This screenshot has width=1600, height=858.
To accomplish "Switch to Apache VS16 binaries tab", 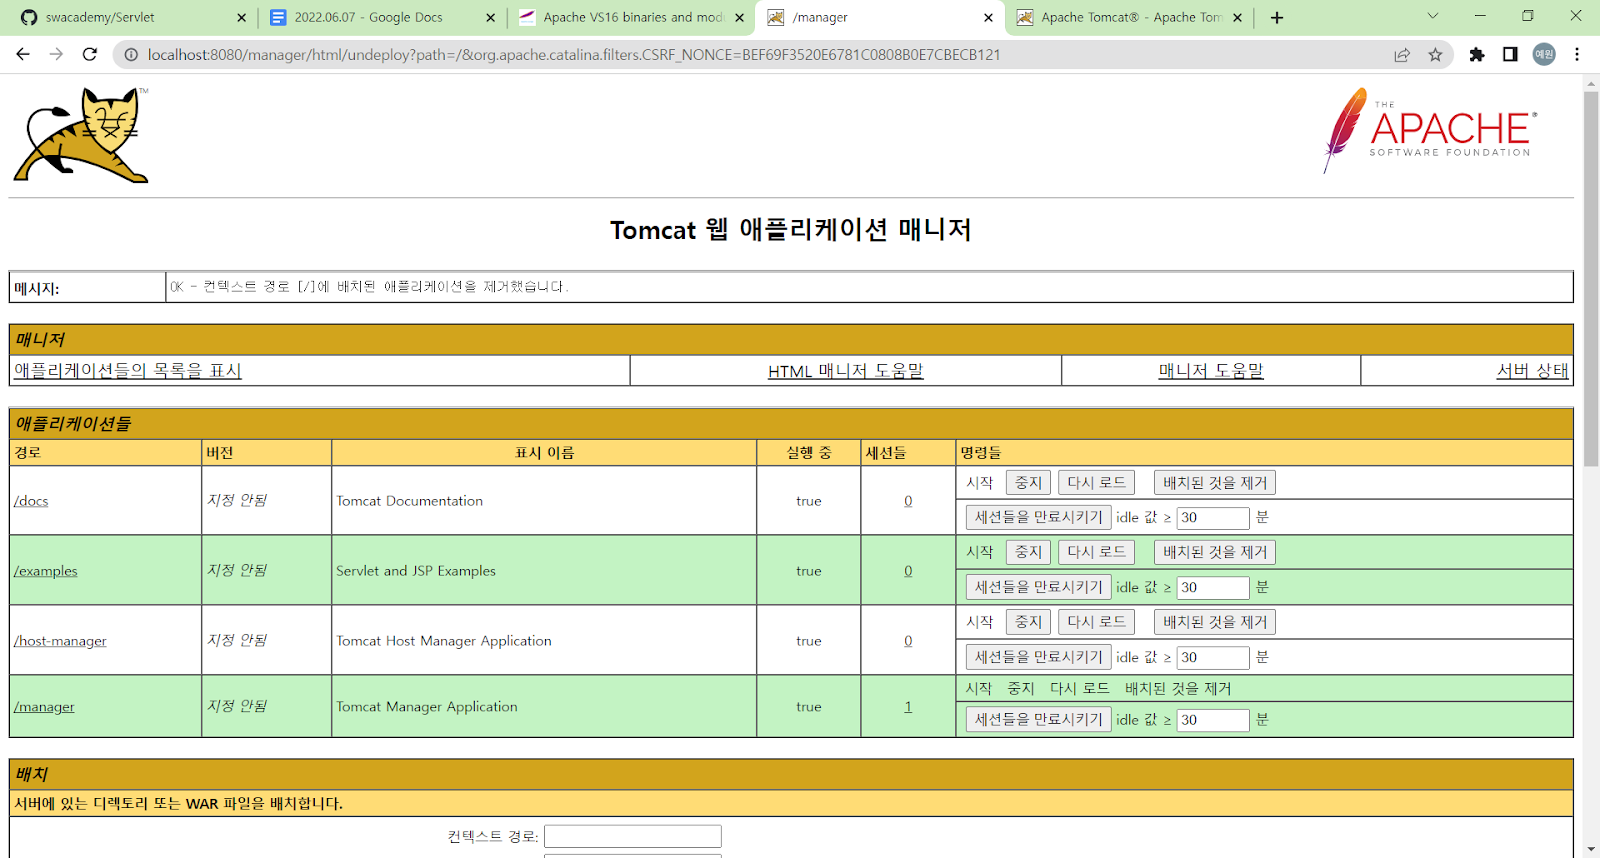I will [x=633, y=17].
